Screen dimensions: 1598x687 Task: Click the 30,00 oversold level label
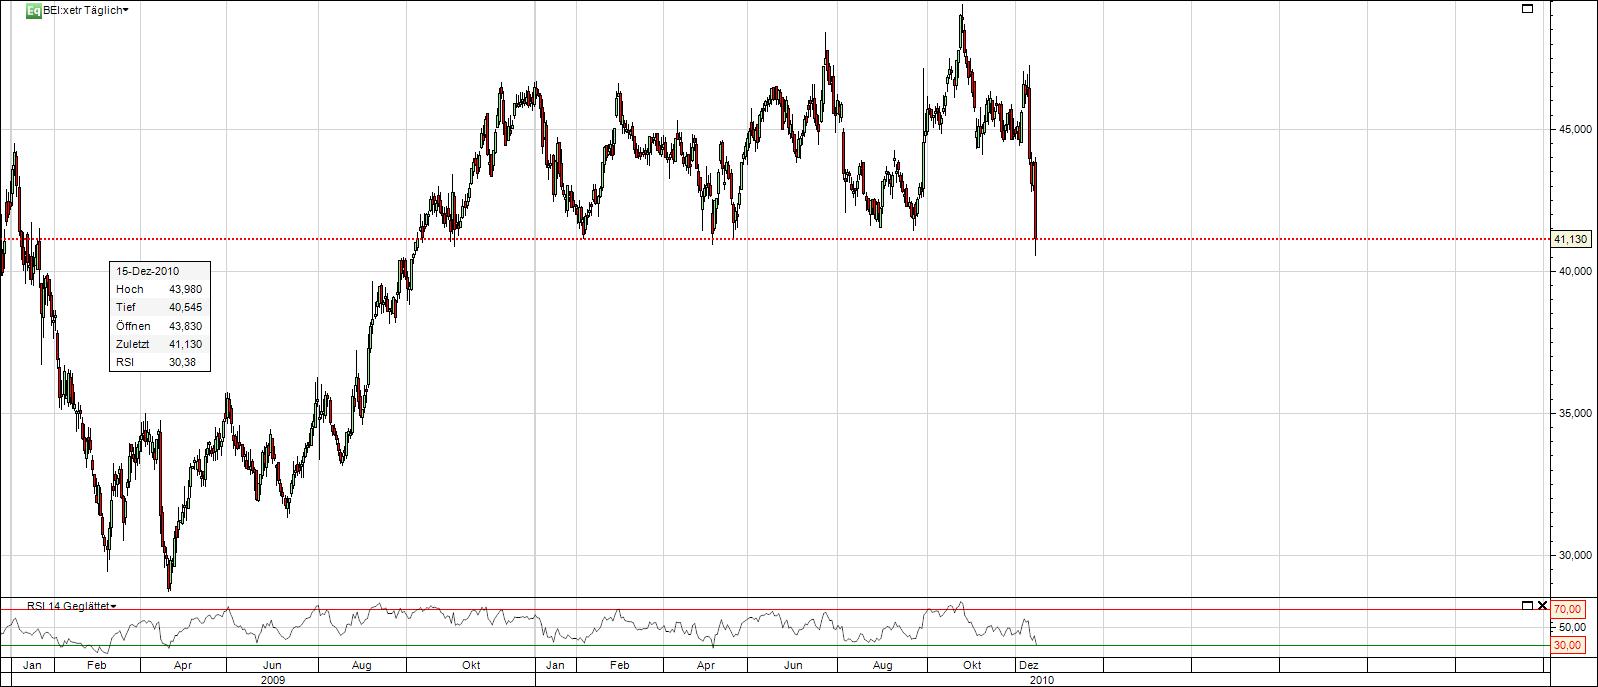[1567, 646]
